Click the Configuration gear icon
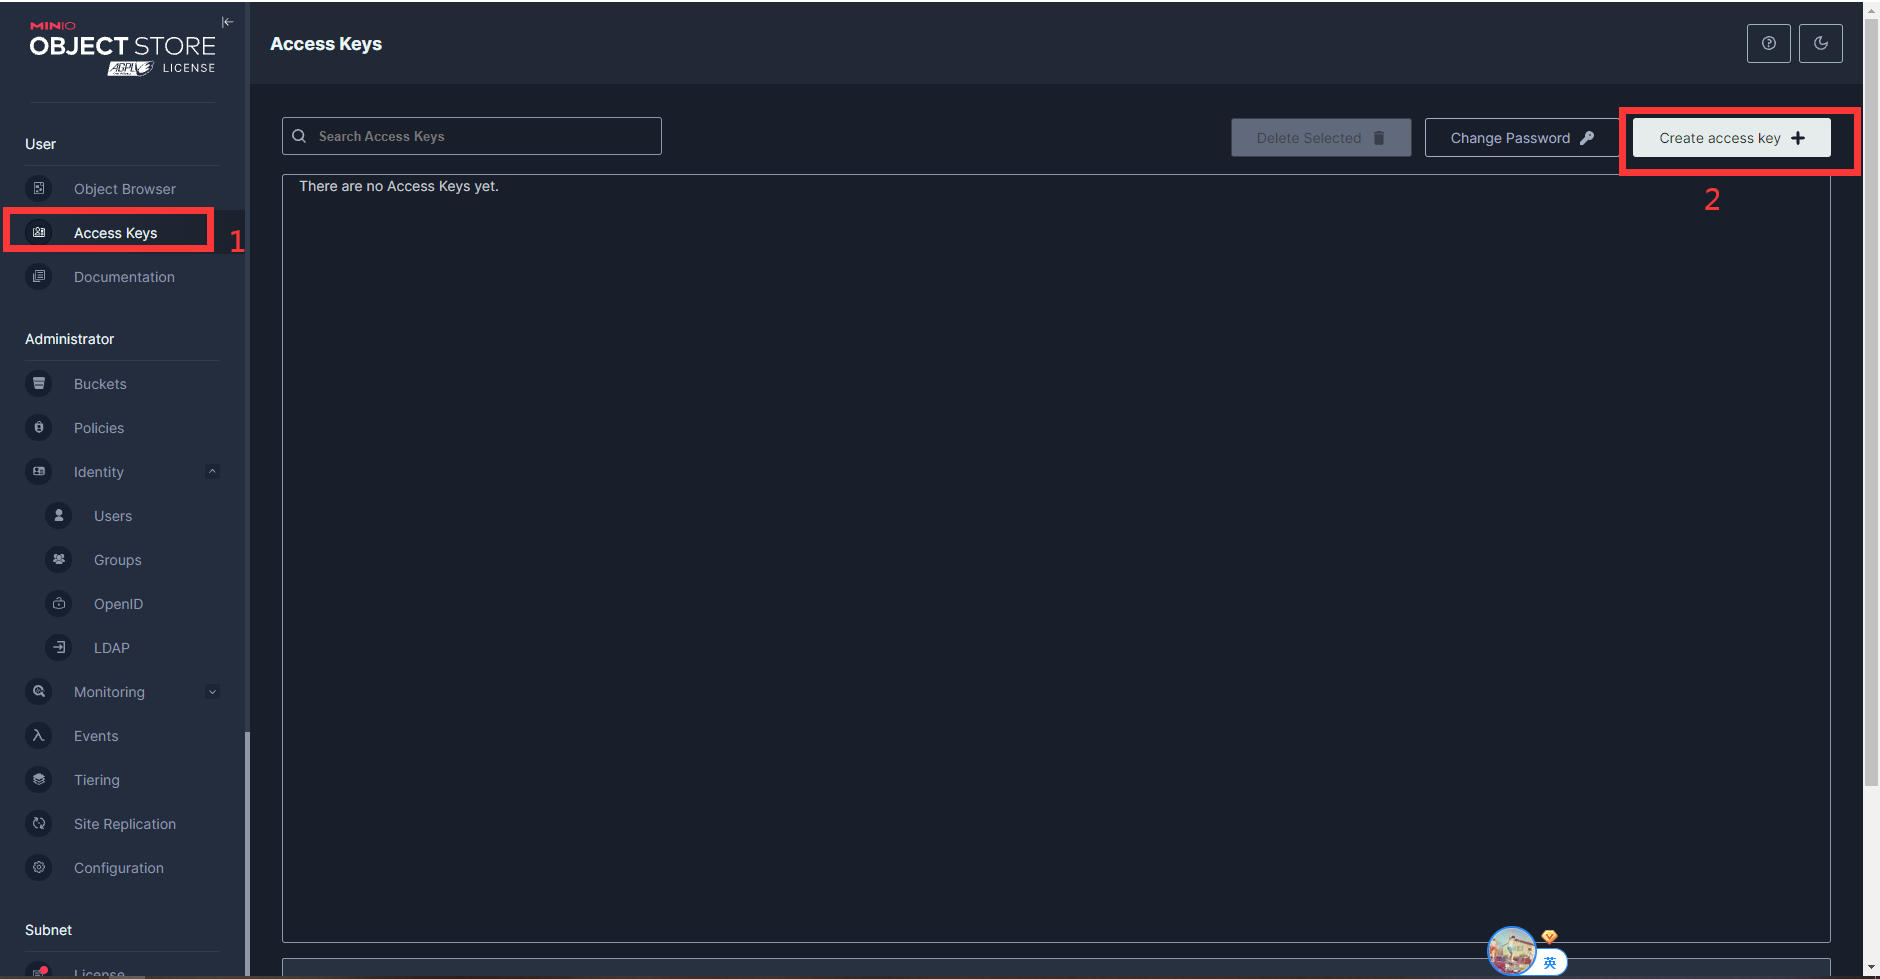 [x=39, y=867]
